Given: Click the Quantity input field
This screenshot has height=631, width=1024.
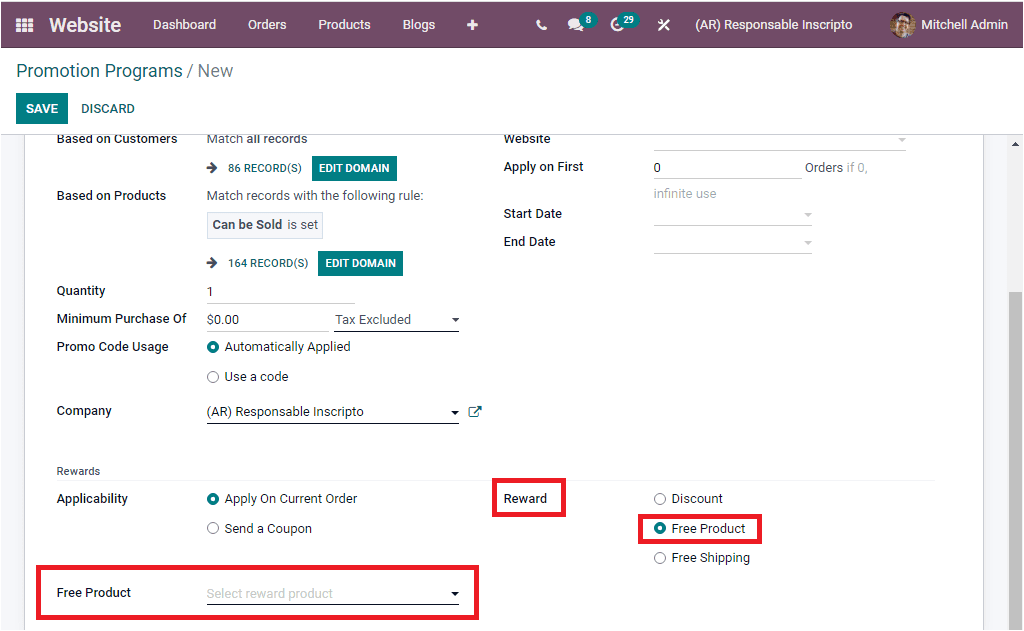Looking at the screenshot, I should (280, 291).
